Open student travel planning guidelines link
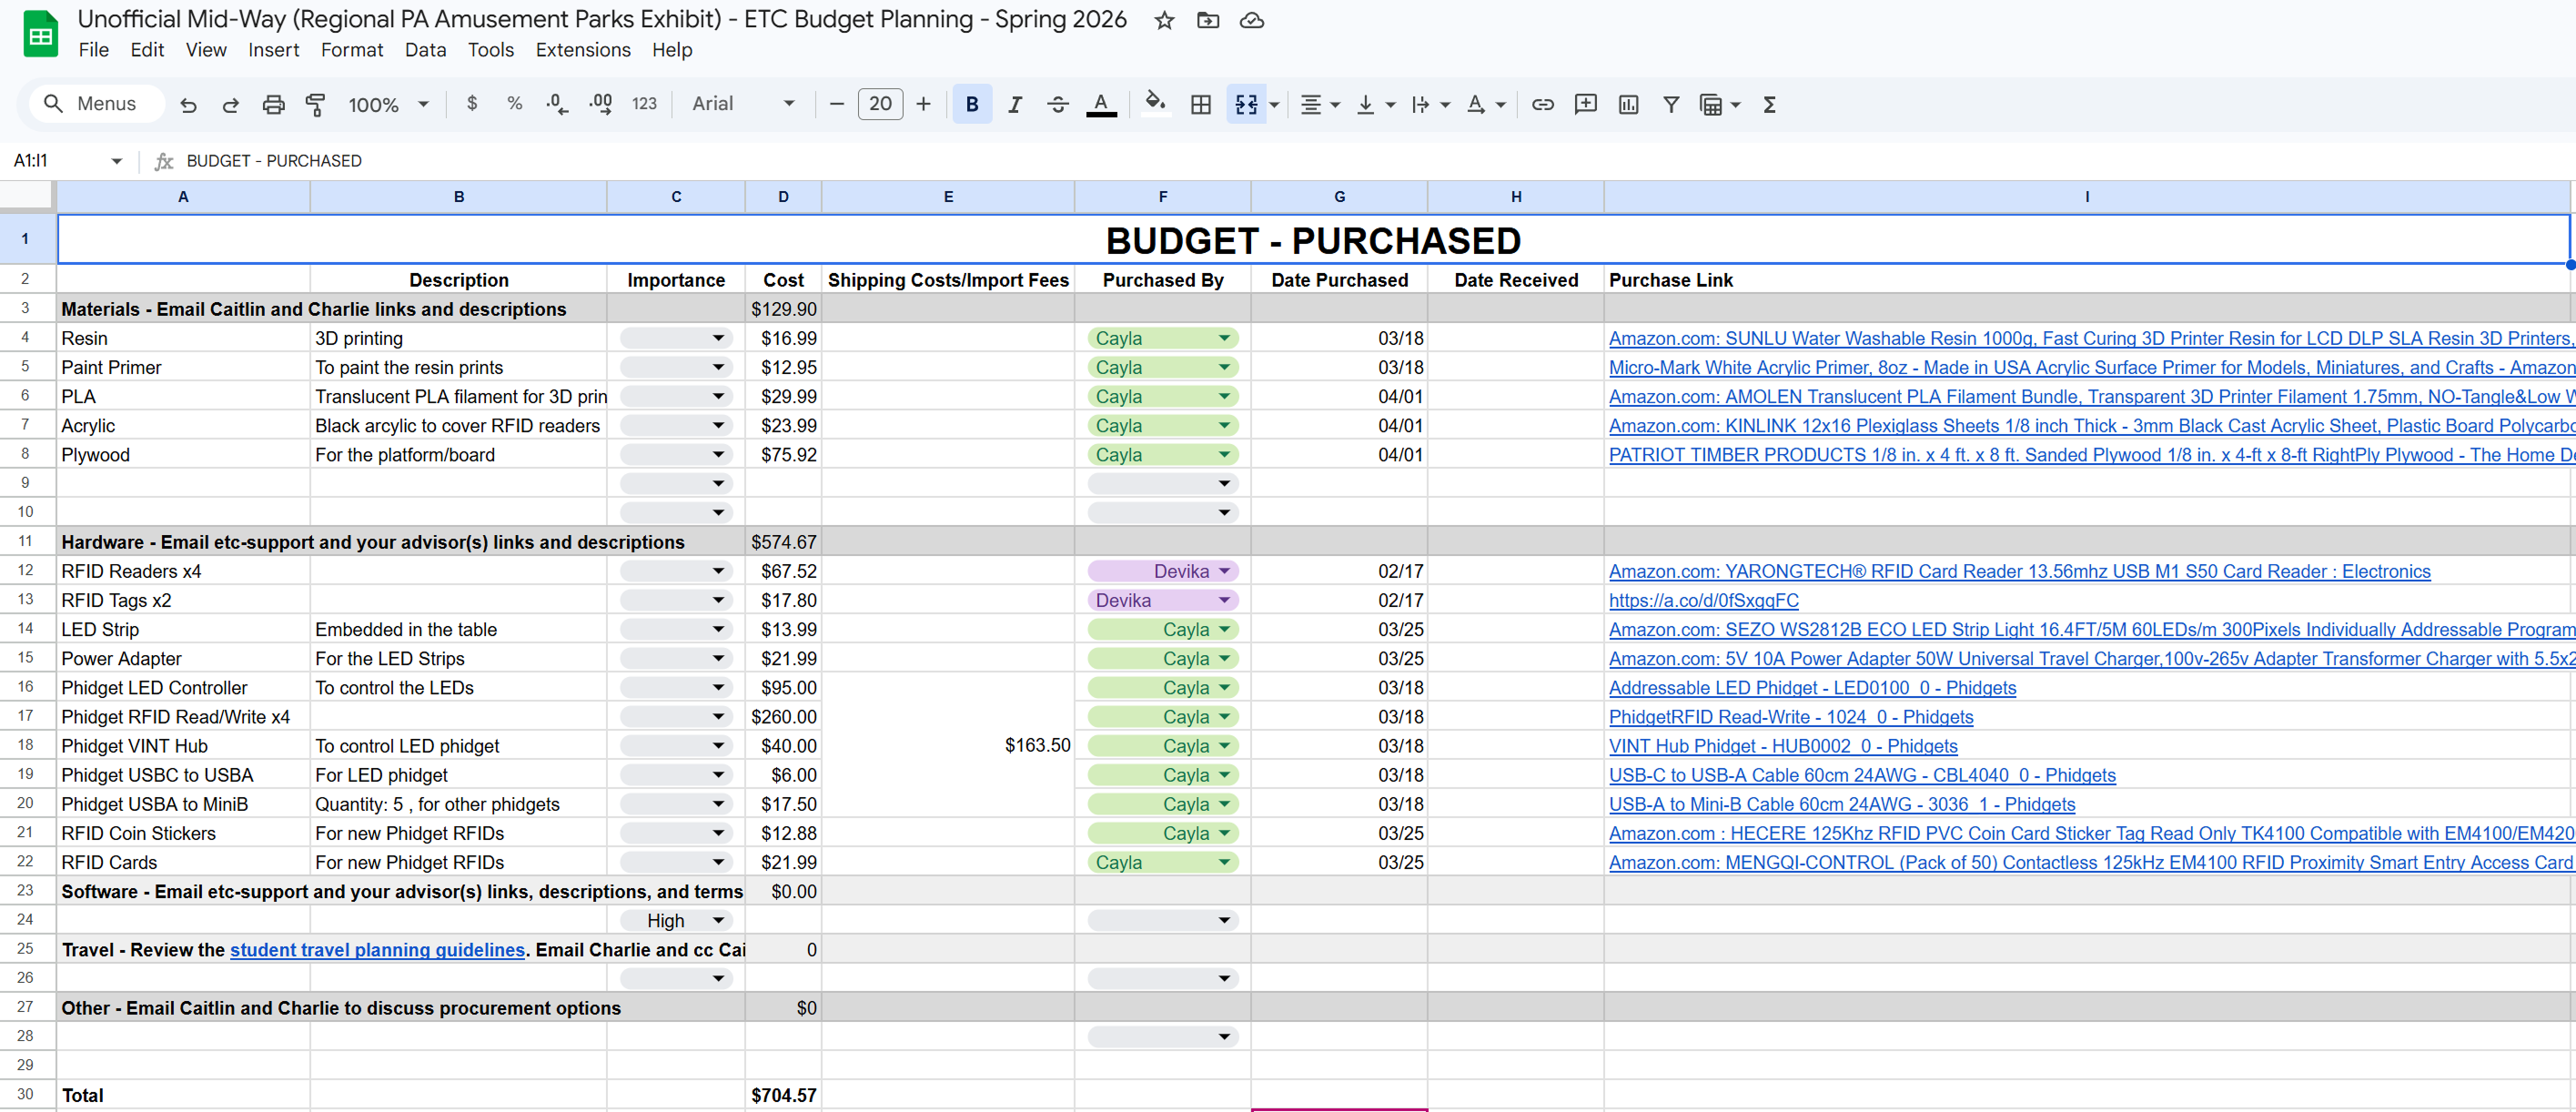Image resolution: width=2576 pixels, height=1112 pixels. 377,950
